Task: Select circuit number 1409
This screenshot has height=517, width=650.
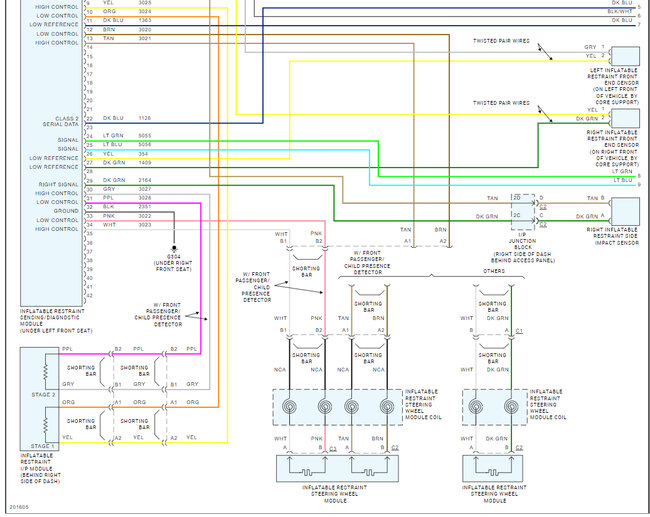Action: tap(145, 163)
